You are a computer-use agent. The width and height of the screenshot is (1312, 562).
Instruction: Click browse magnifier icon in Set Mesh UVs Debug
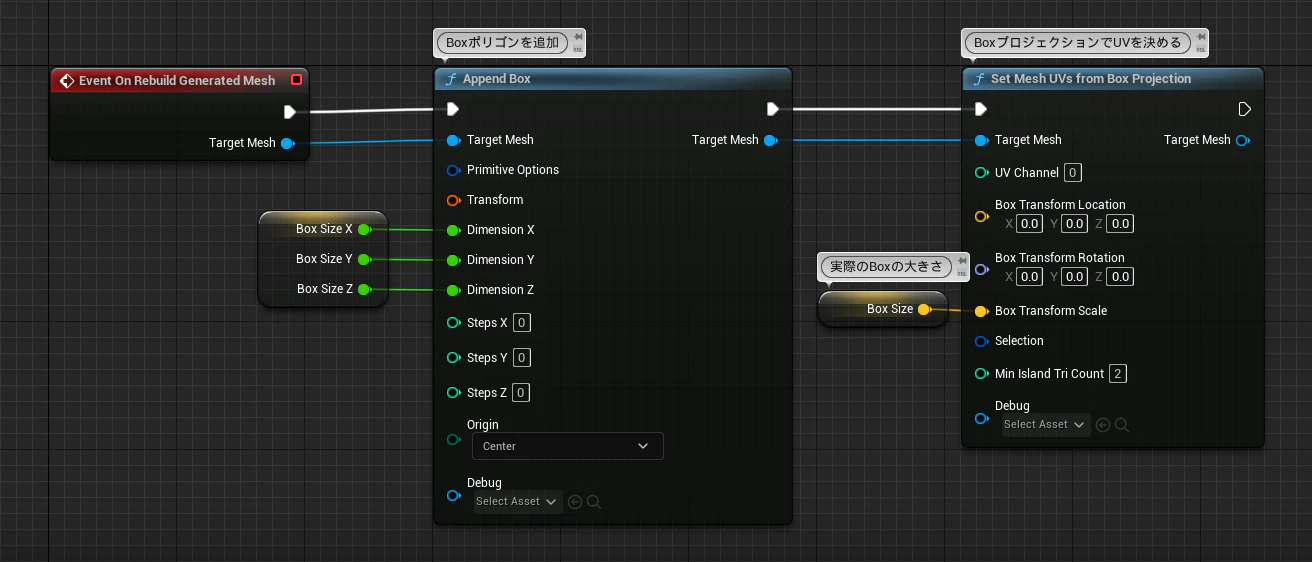pos(1122,425)
